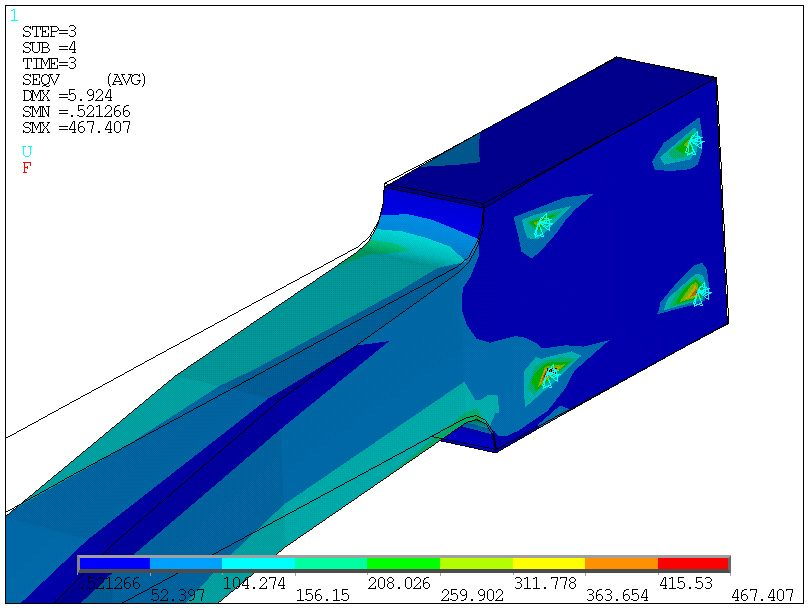This screenshot has height=610, width=810.
Task: Click the lower-right constraint symbol on block
Action: [x=702, y=295]
